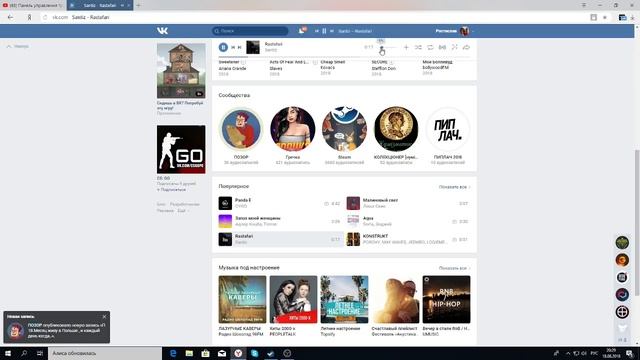Image resolution: width=640 pixels, height=360 pixels.
Task: Seek on the track progress bar
Action: pyautogui.click(x=344, y=57)
